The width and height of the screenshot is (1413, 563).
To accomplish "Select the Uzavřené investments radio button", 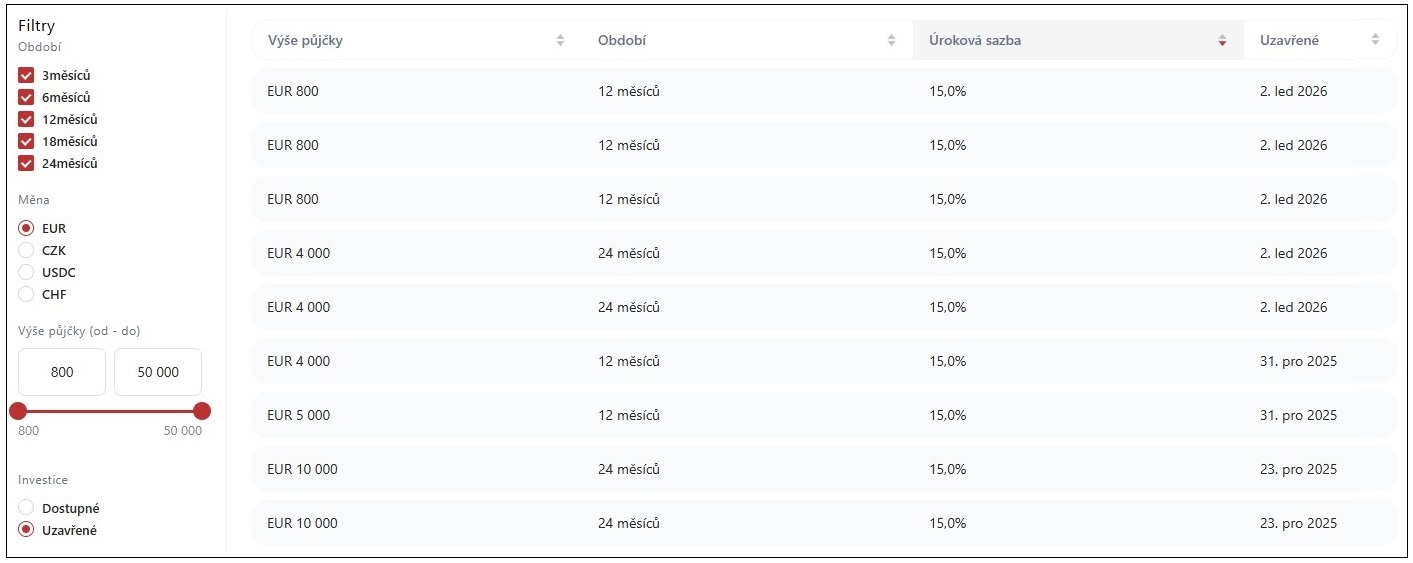I will coord(27,530).
